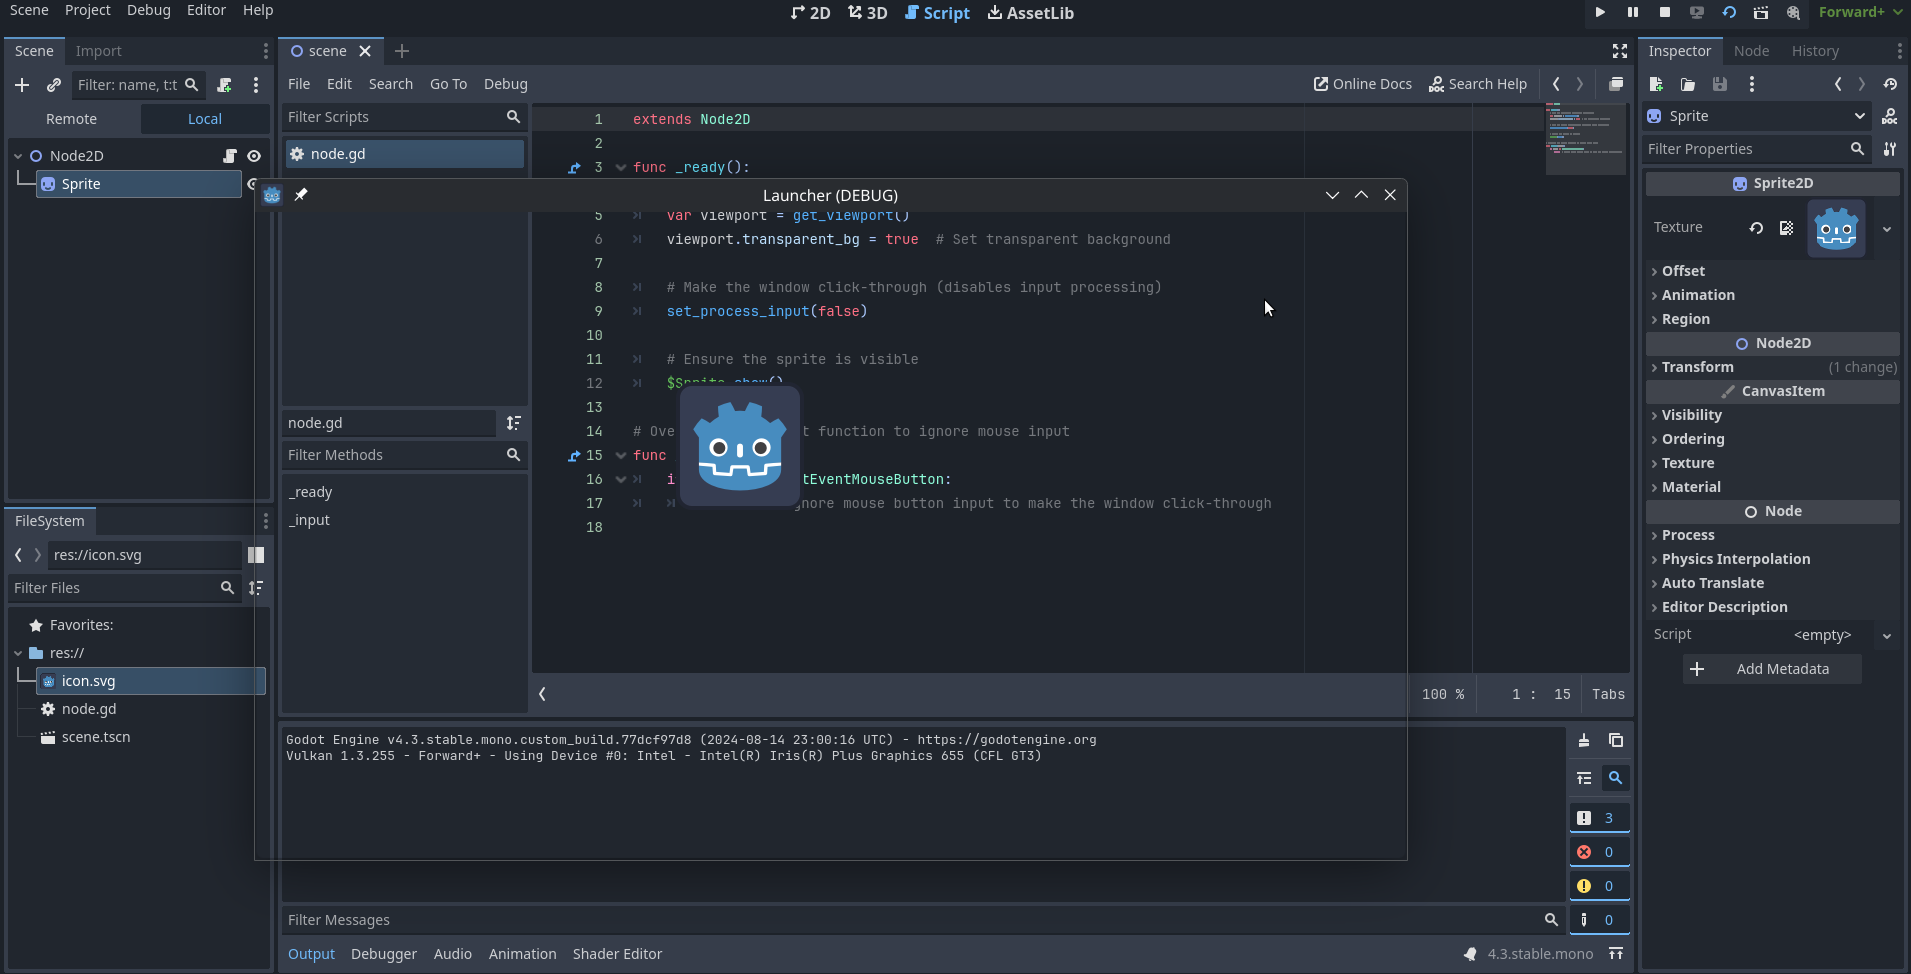Click the Filter Scripts search field
This screenshot has width=1911, height=974.
click(x=404, y=117)
